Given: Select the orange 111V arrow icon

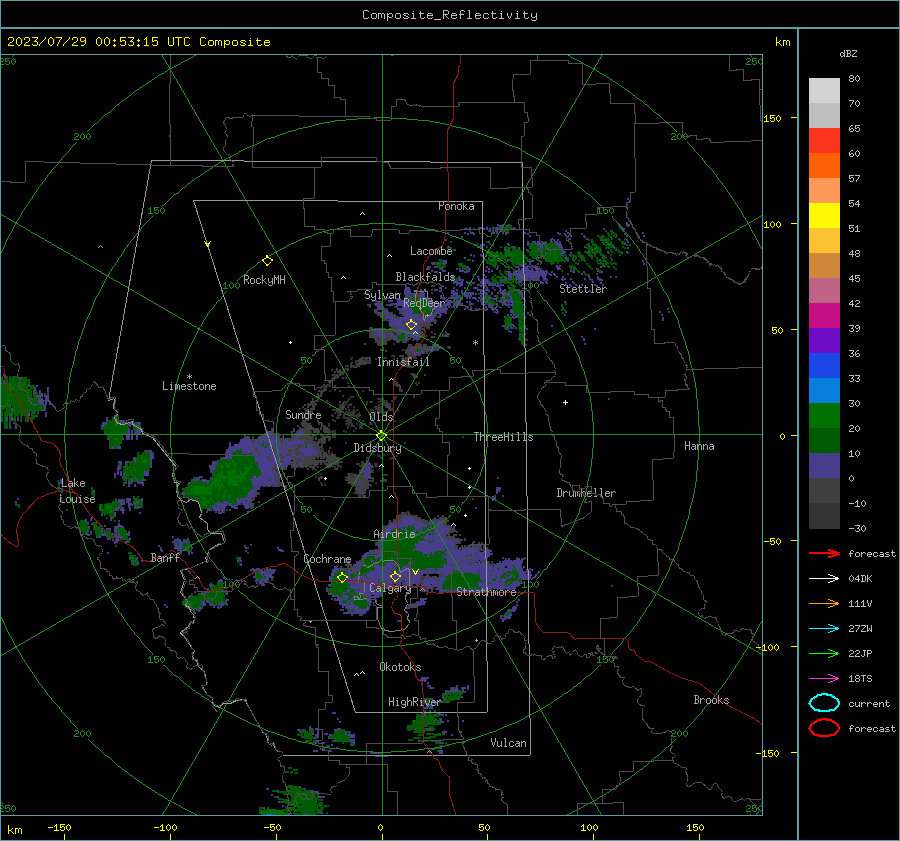Looking at the screenshot, I should pyautogui.click(x=824, y=603).
